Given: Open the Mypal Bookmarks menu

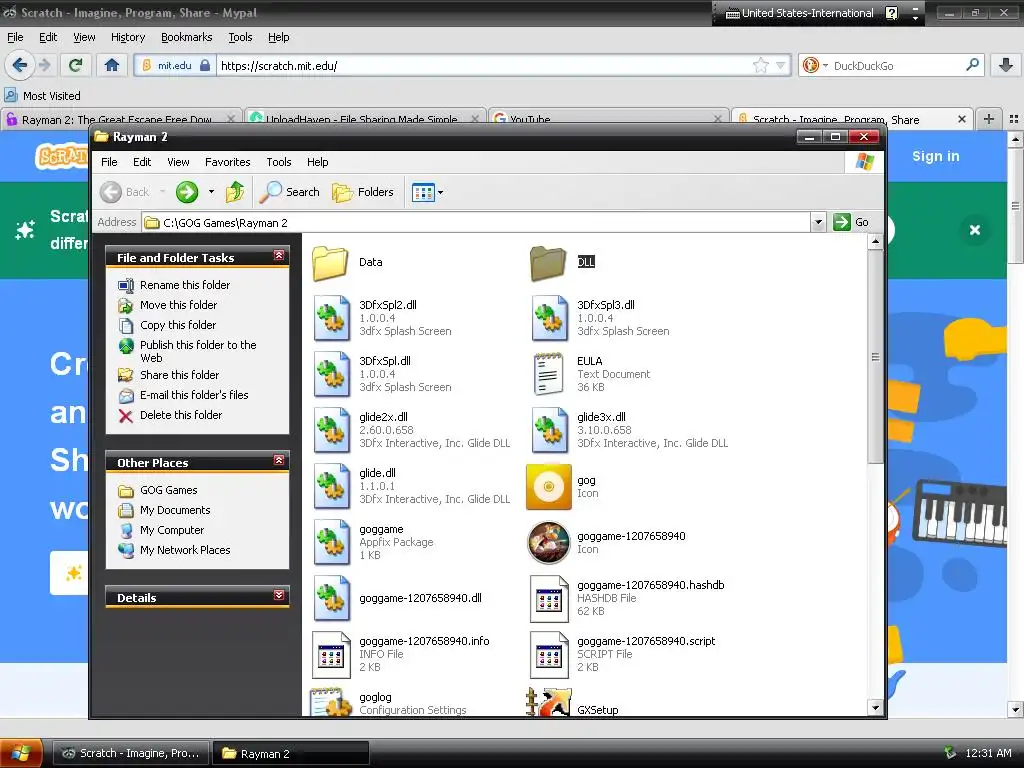Looking at the screenshot, I should 187,37.
